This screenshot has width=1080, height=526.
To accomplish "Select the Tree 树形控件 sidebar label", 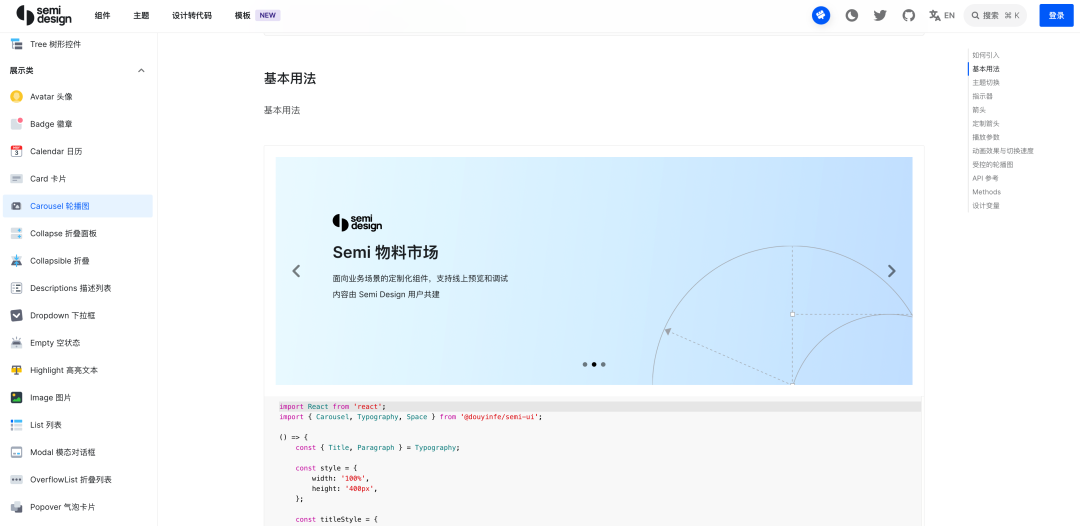I will click(x=55, y=44).
